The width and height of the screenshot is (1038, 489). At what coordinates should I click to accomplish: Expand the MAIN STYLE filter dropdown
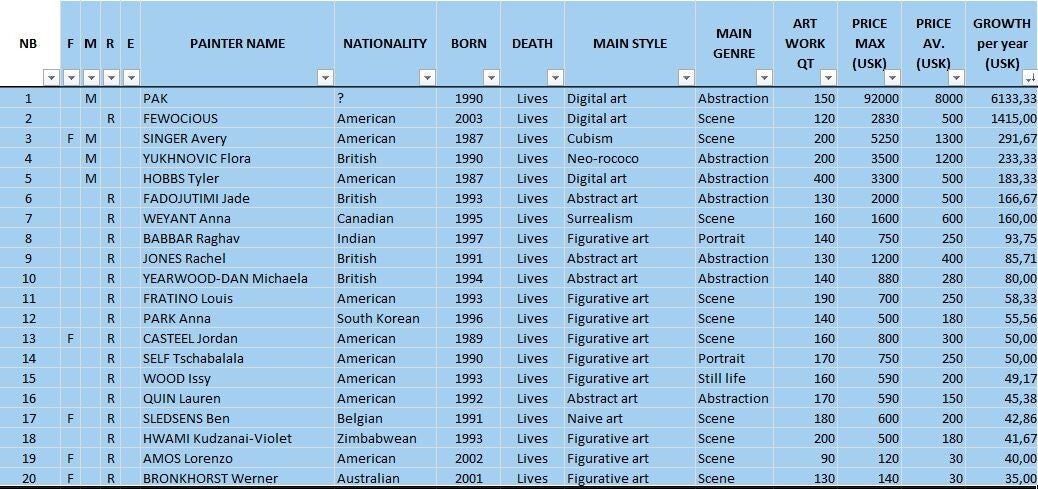point(686,78)
